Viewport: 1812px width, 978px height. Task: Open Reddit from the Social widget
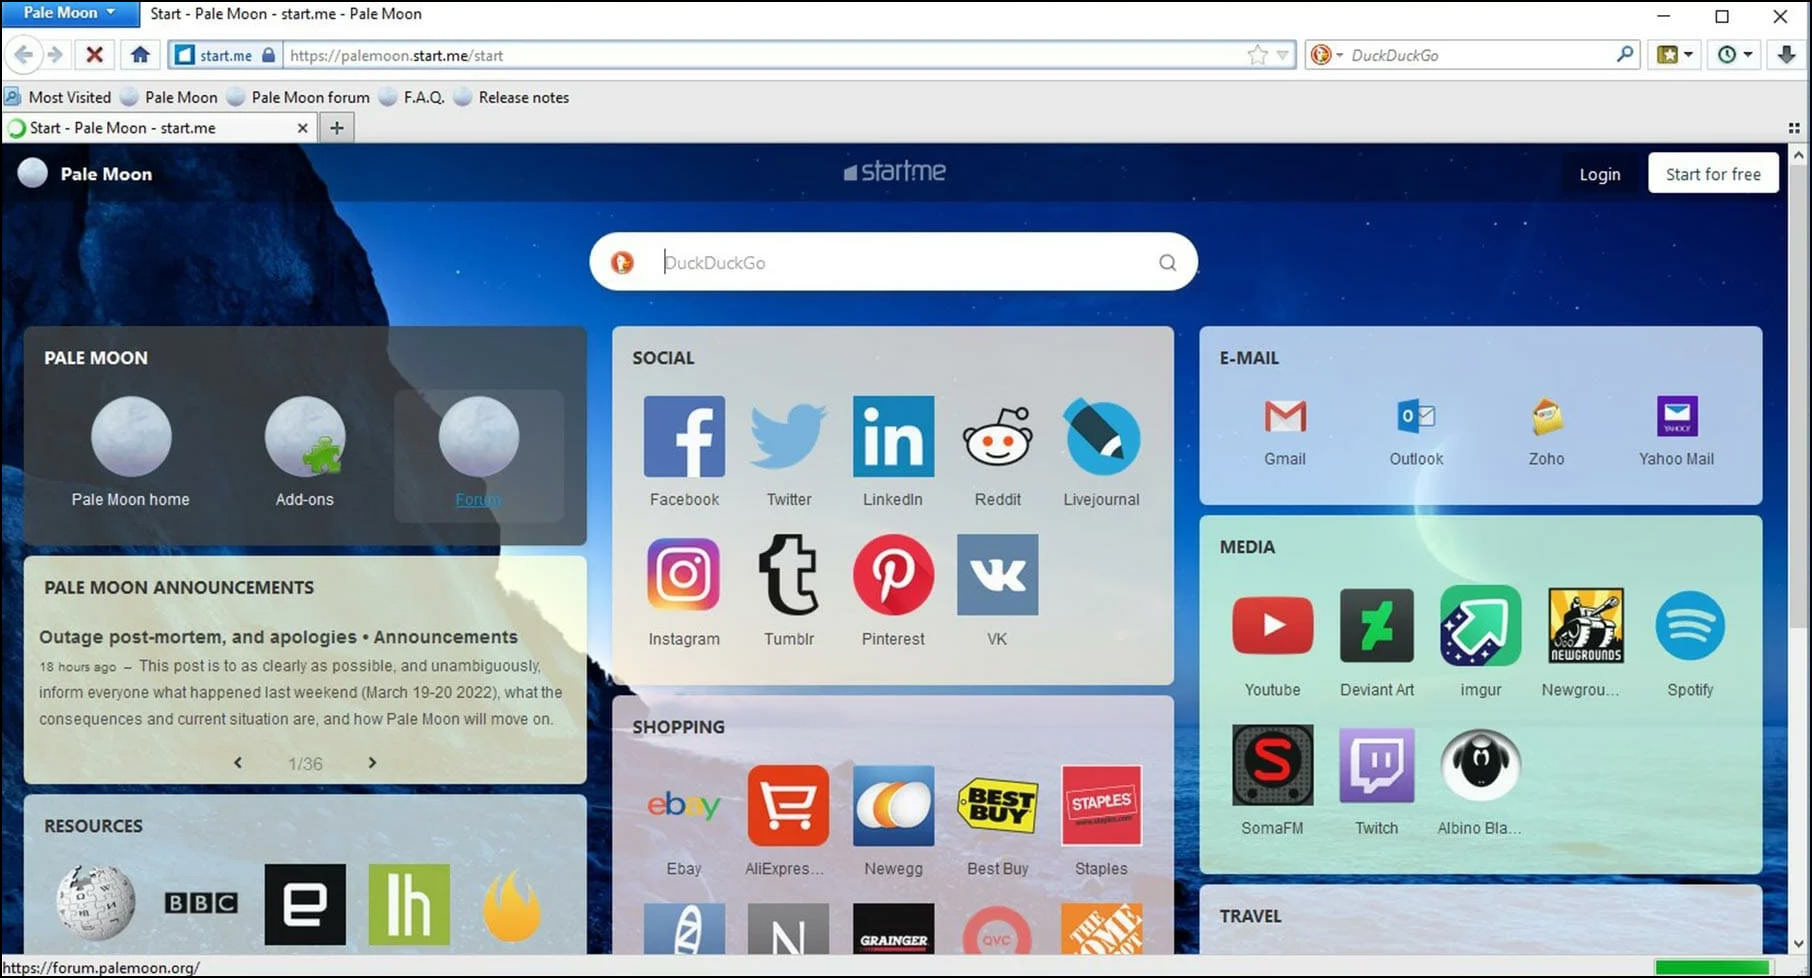997,436
